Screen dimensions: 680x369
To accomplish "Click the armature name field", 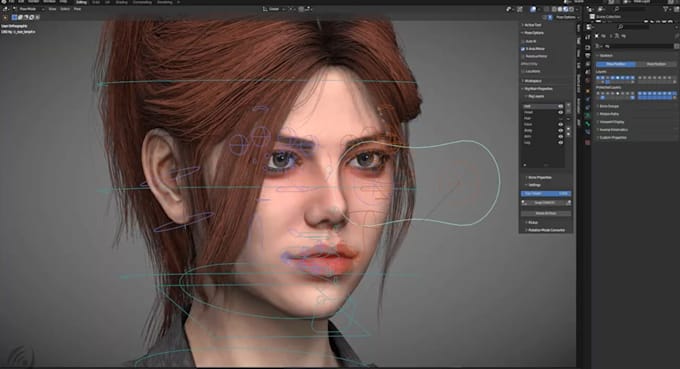I will point(638,46).
